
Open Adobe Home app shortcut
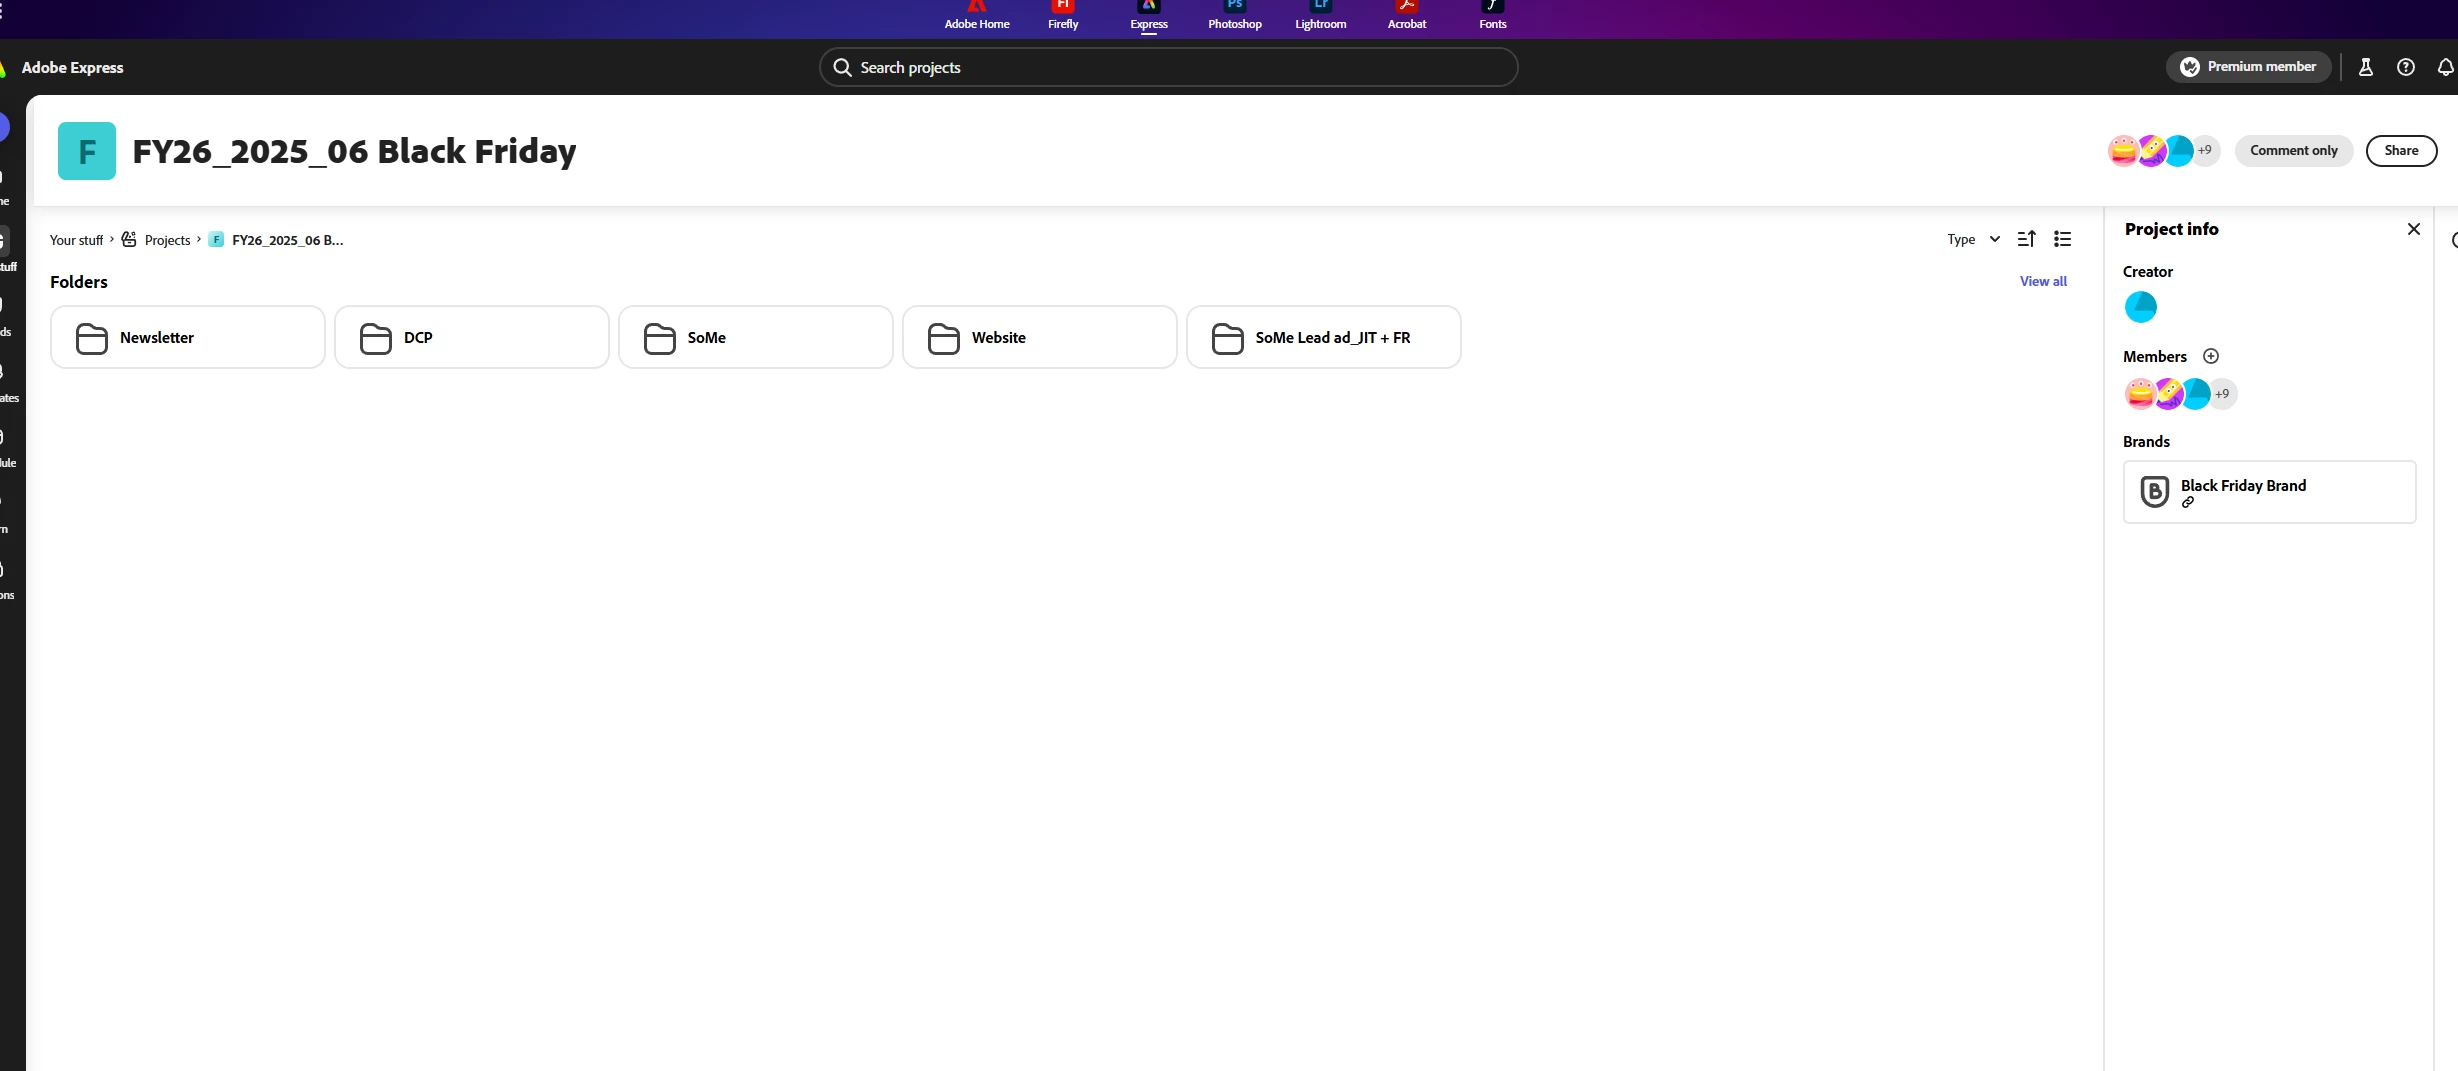977,16
